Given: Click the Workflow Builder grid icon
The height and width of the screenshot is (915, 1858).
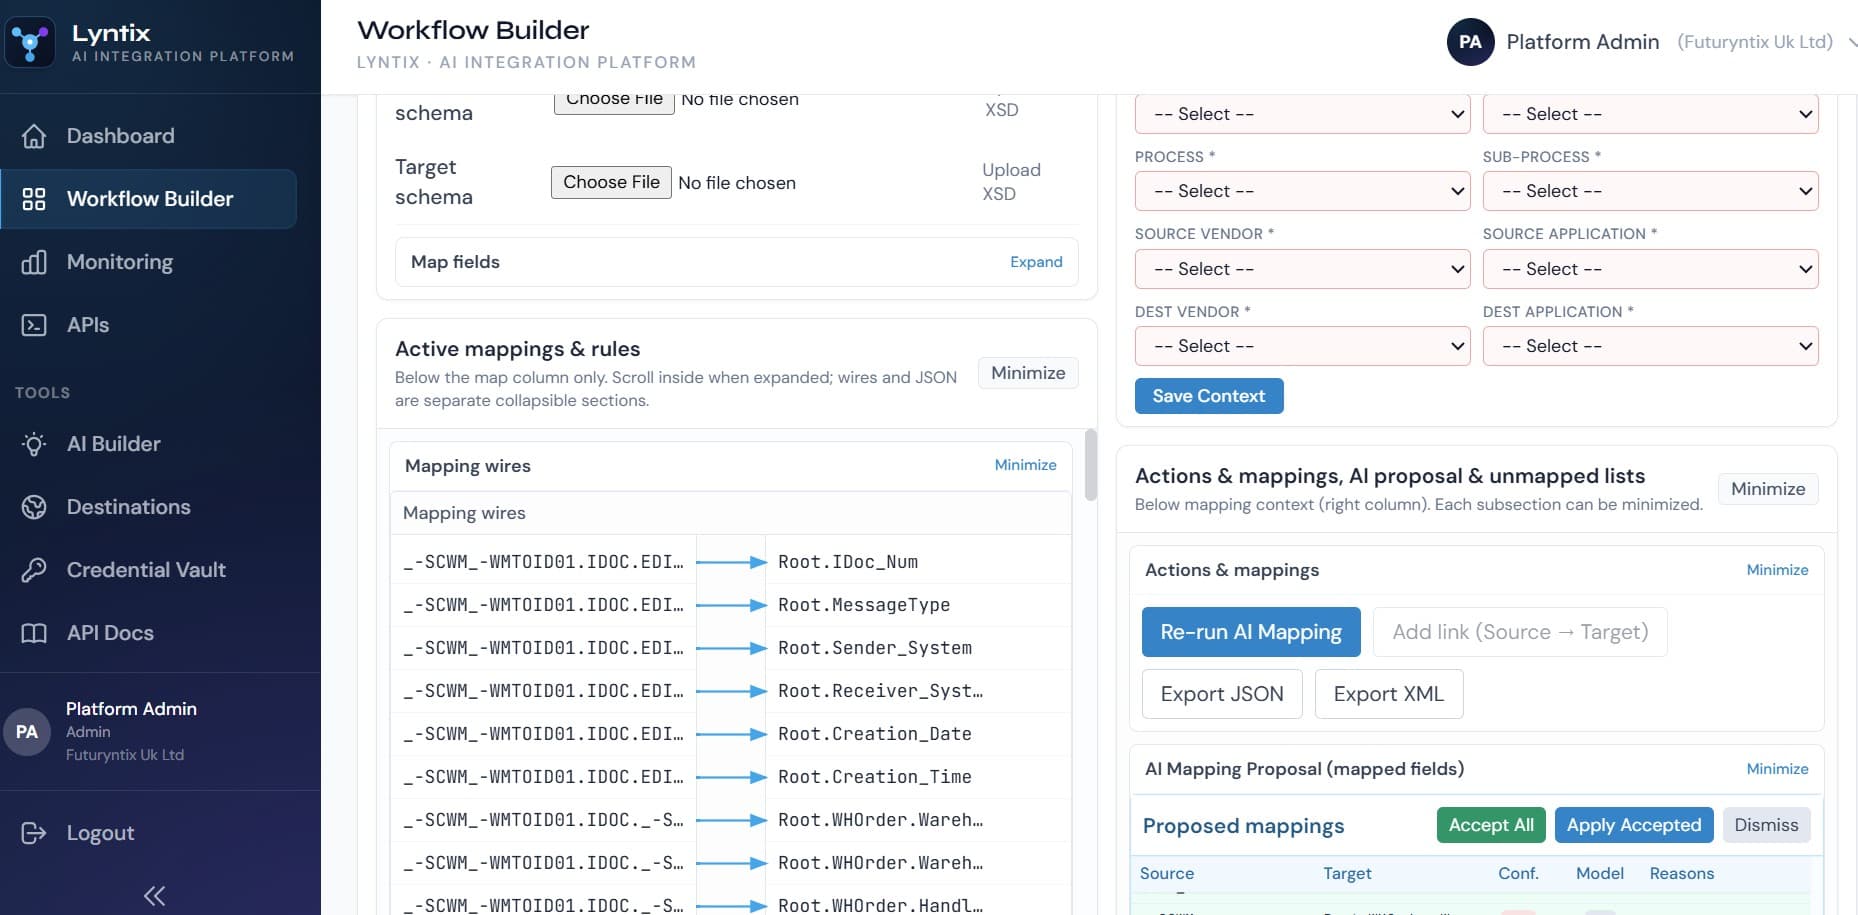Looking at the screenshot, I should pos(34,199).
